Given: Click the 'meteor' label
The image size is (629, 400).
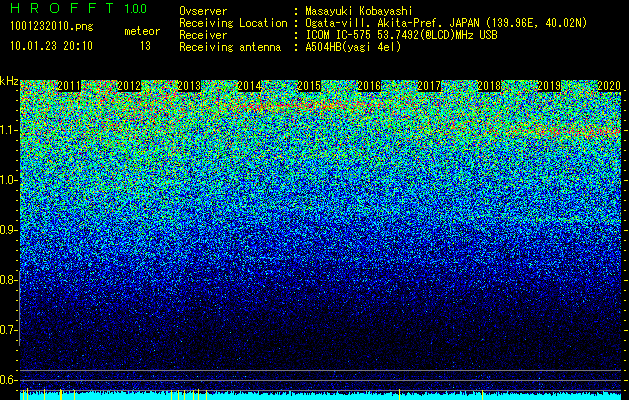Looking at the screenshot, I should click(x=142, y=31).
